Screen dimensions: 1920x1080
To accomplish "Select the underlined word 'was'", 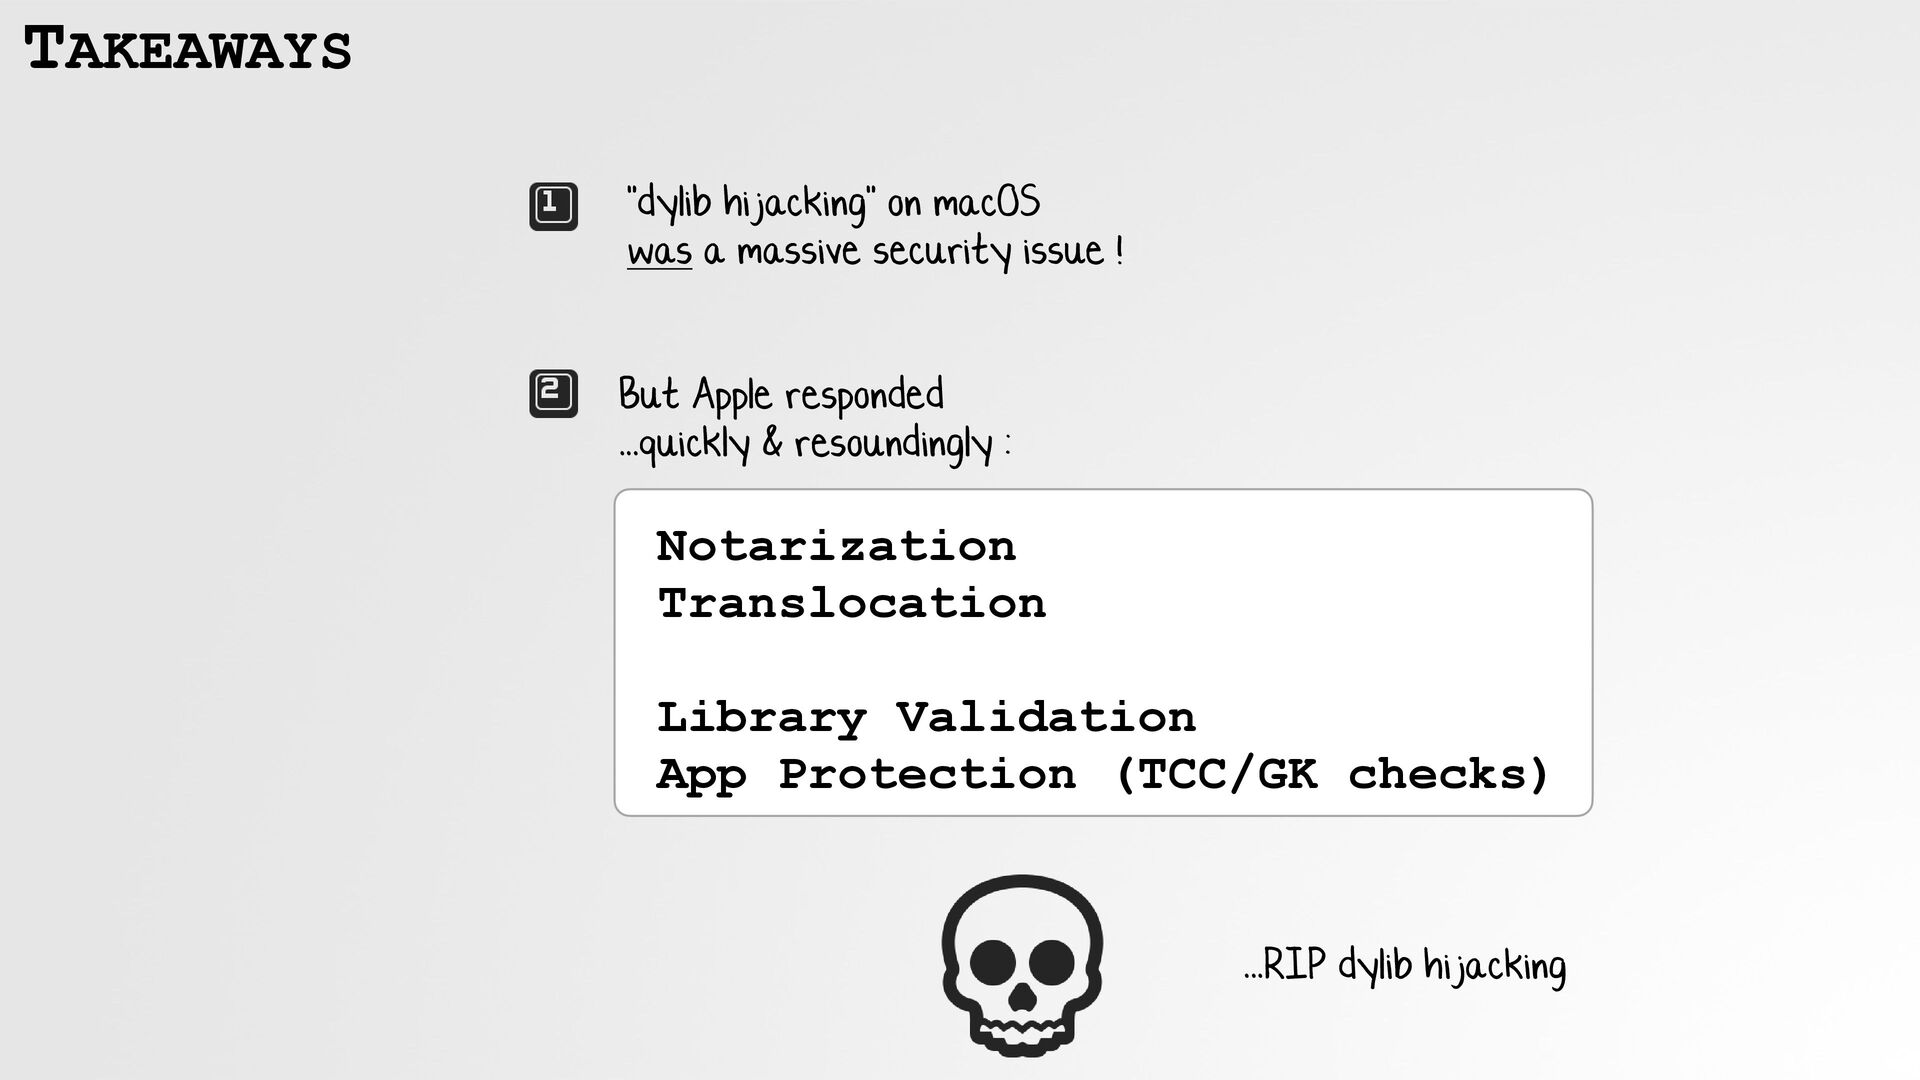I will pyautogui.click(x=659, y=251).
